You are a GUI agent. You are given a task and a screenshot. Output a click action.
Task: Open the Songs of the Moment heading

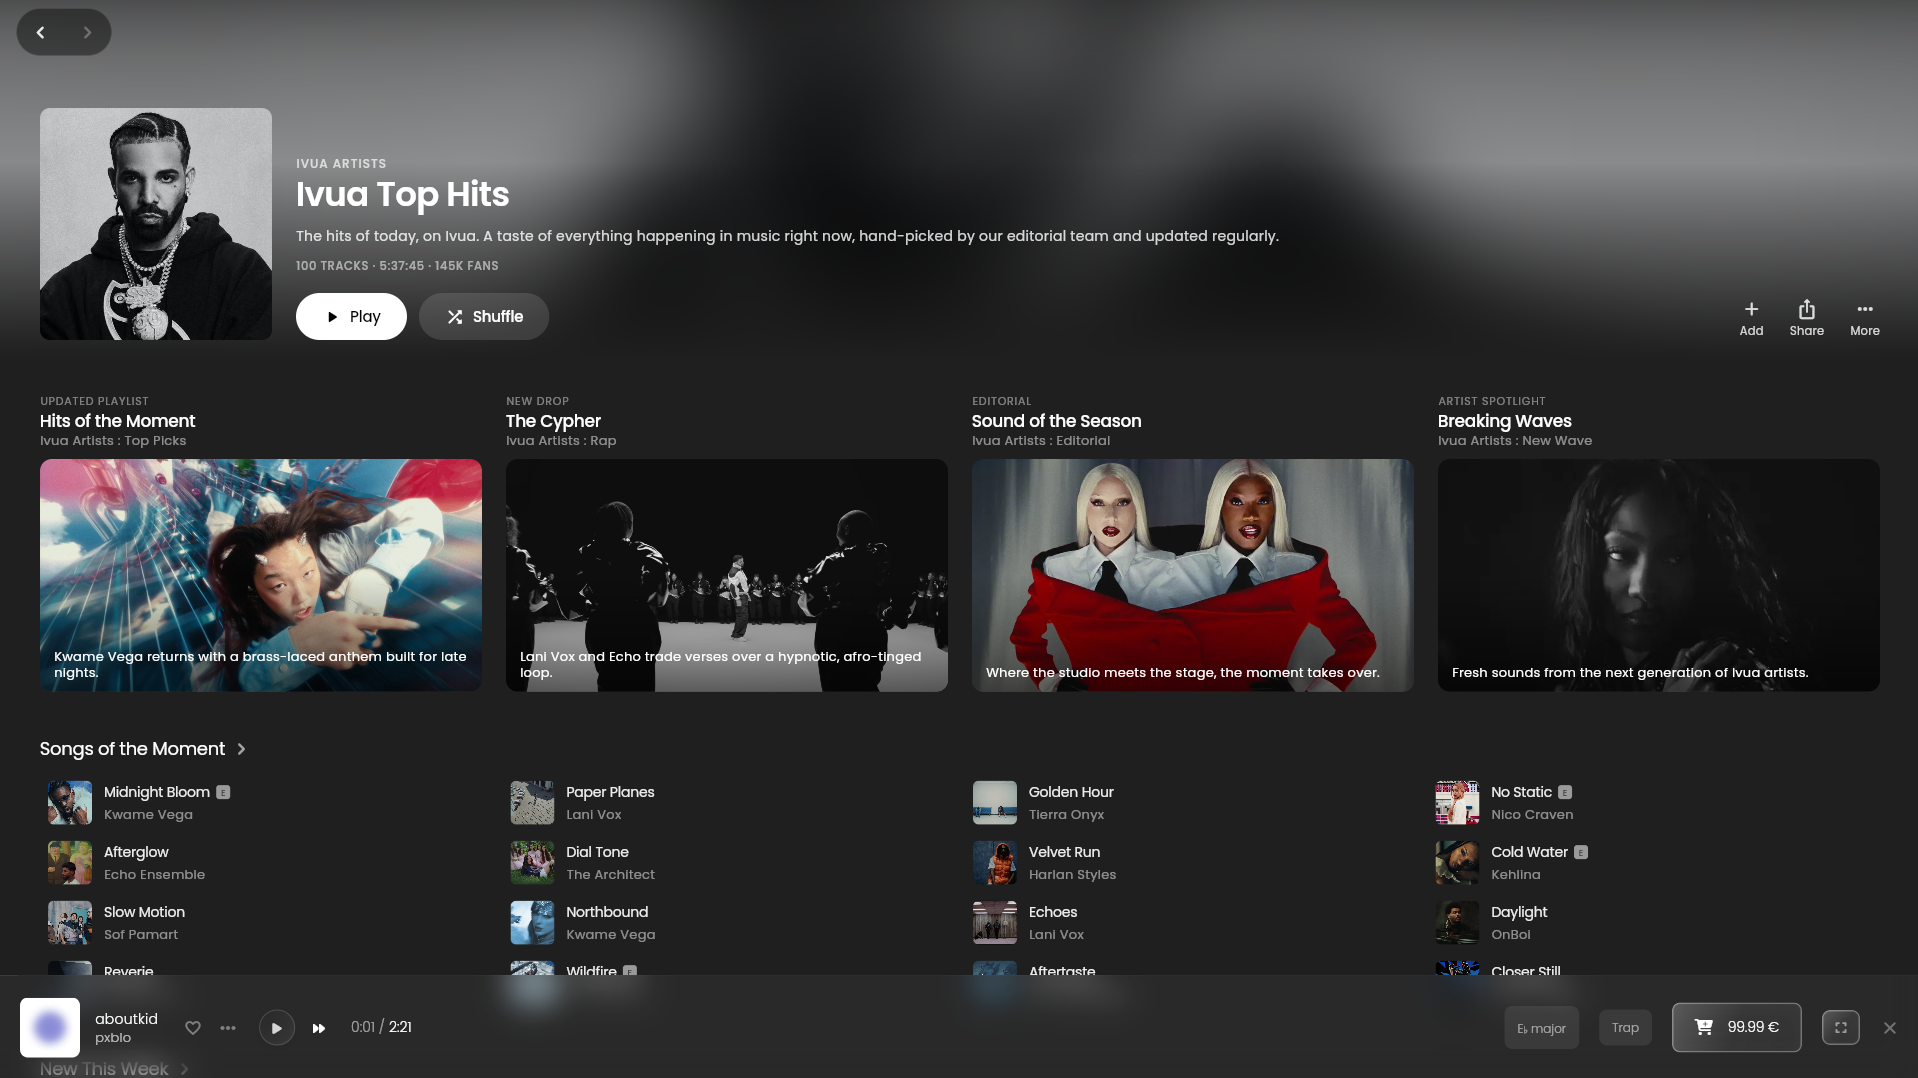(132, 749)
